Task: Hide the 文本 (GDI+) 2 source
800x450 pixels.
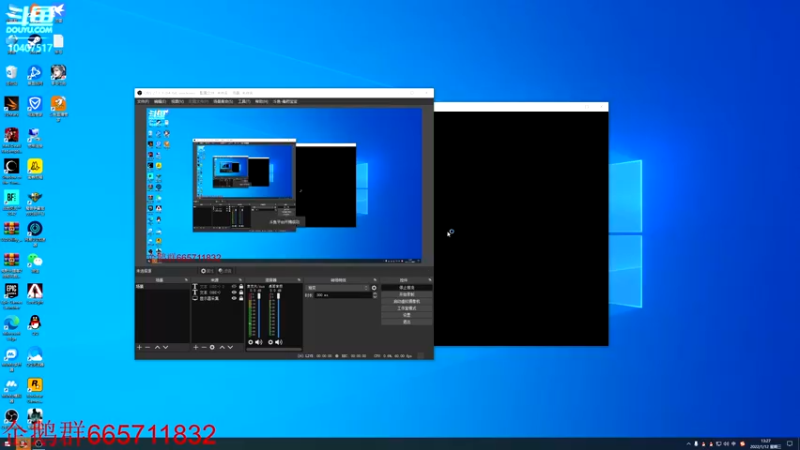Action: tap(234, 286)
